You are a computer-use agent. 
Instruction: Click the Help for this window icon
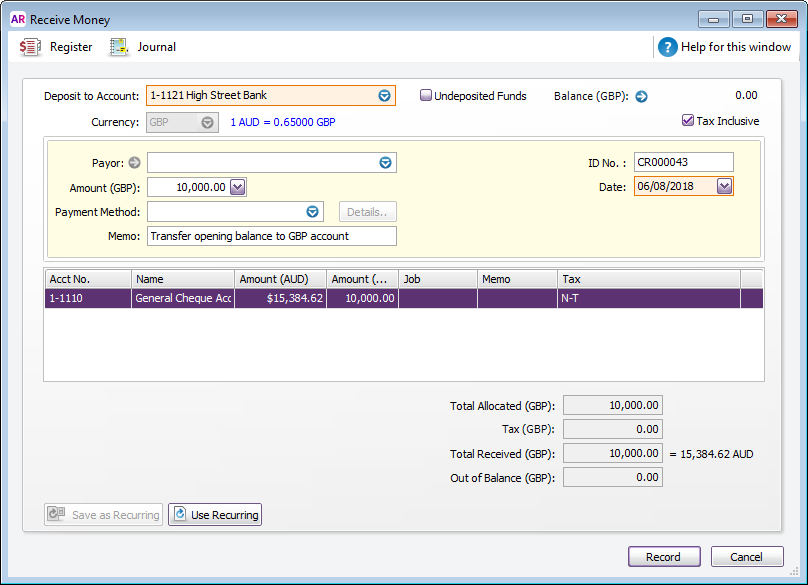[x=667, y=47]
